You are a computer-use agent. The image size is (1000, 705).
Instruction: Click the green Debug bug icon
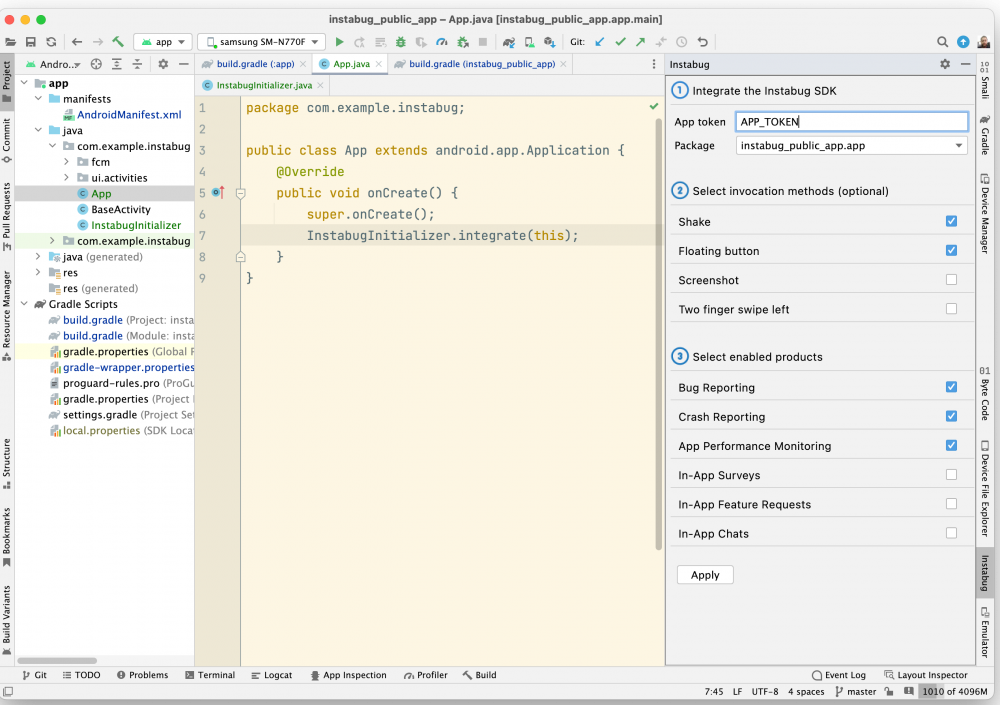click(401, 42)
